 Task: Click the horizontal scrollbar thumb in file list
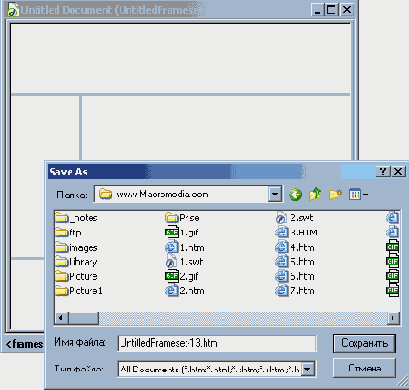pyautogui.click(x=83, y=318)
